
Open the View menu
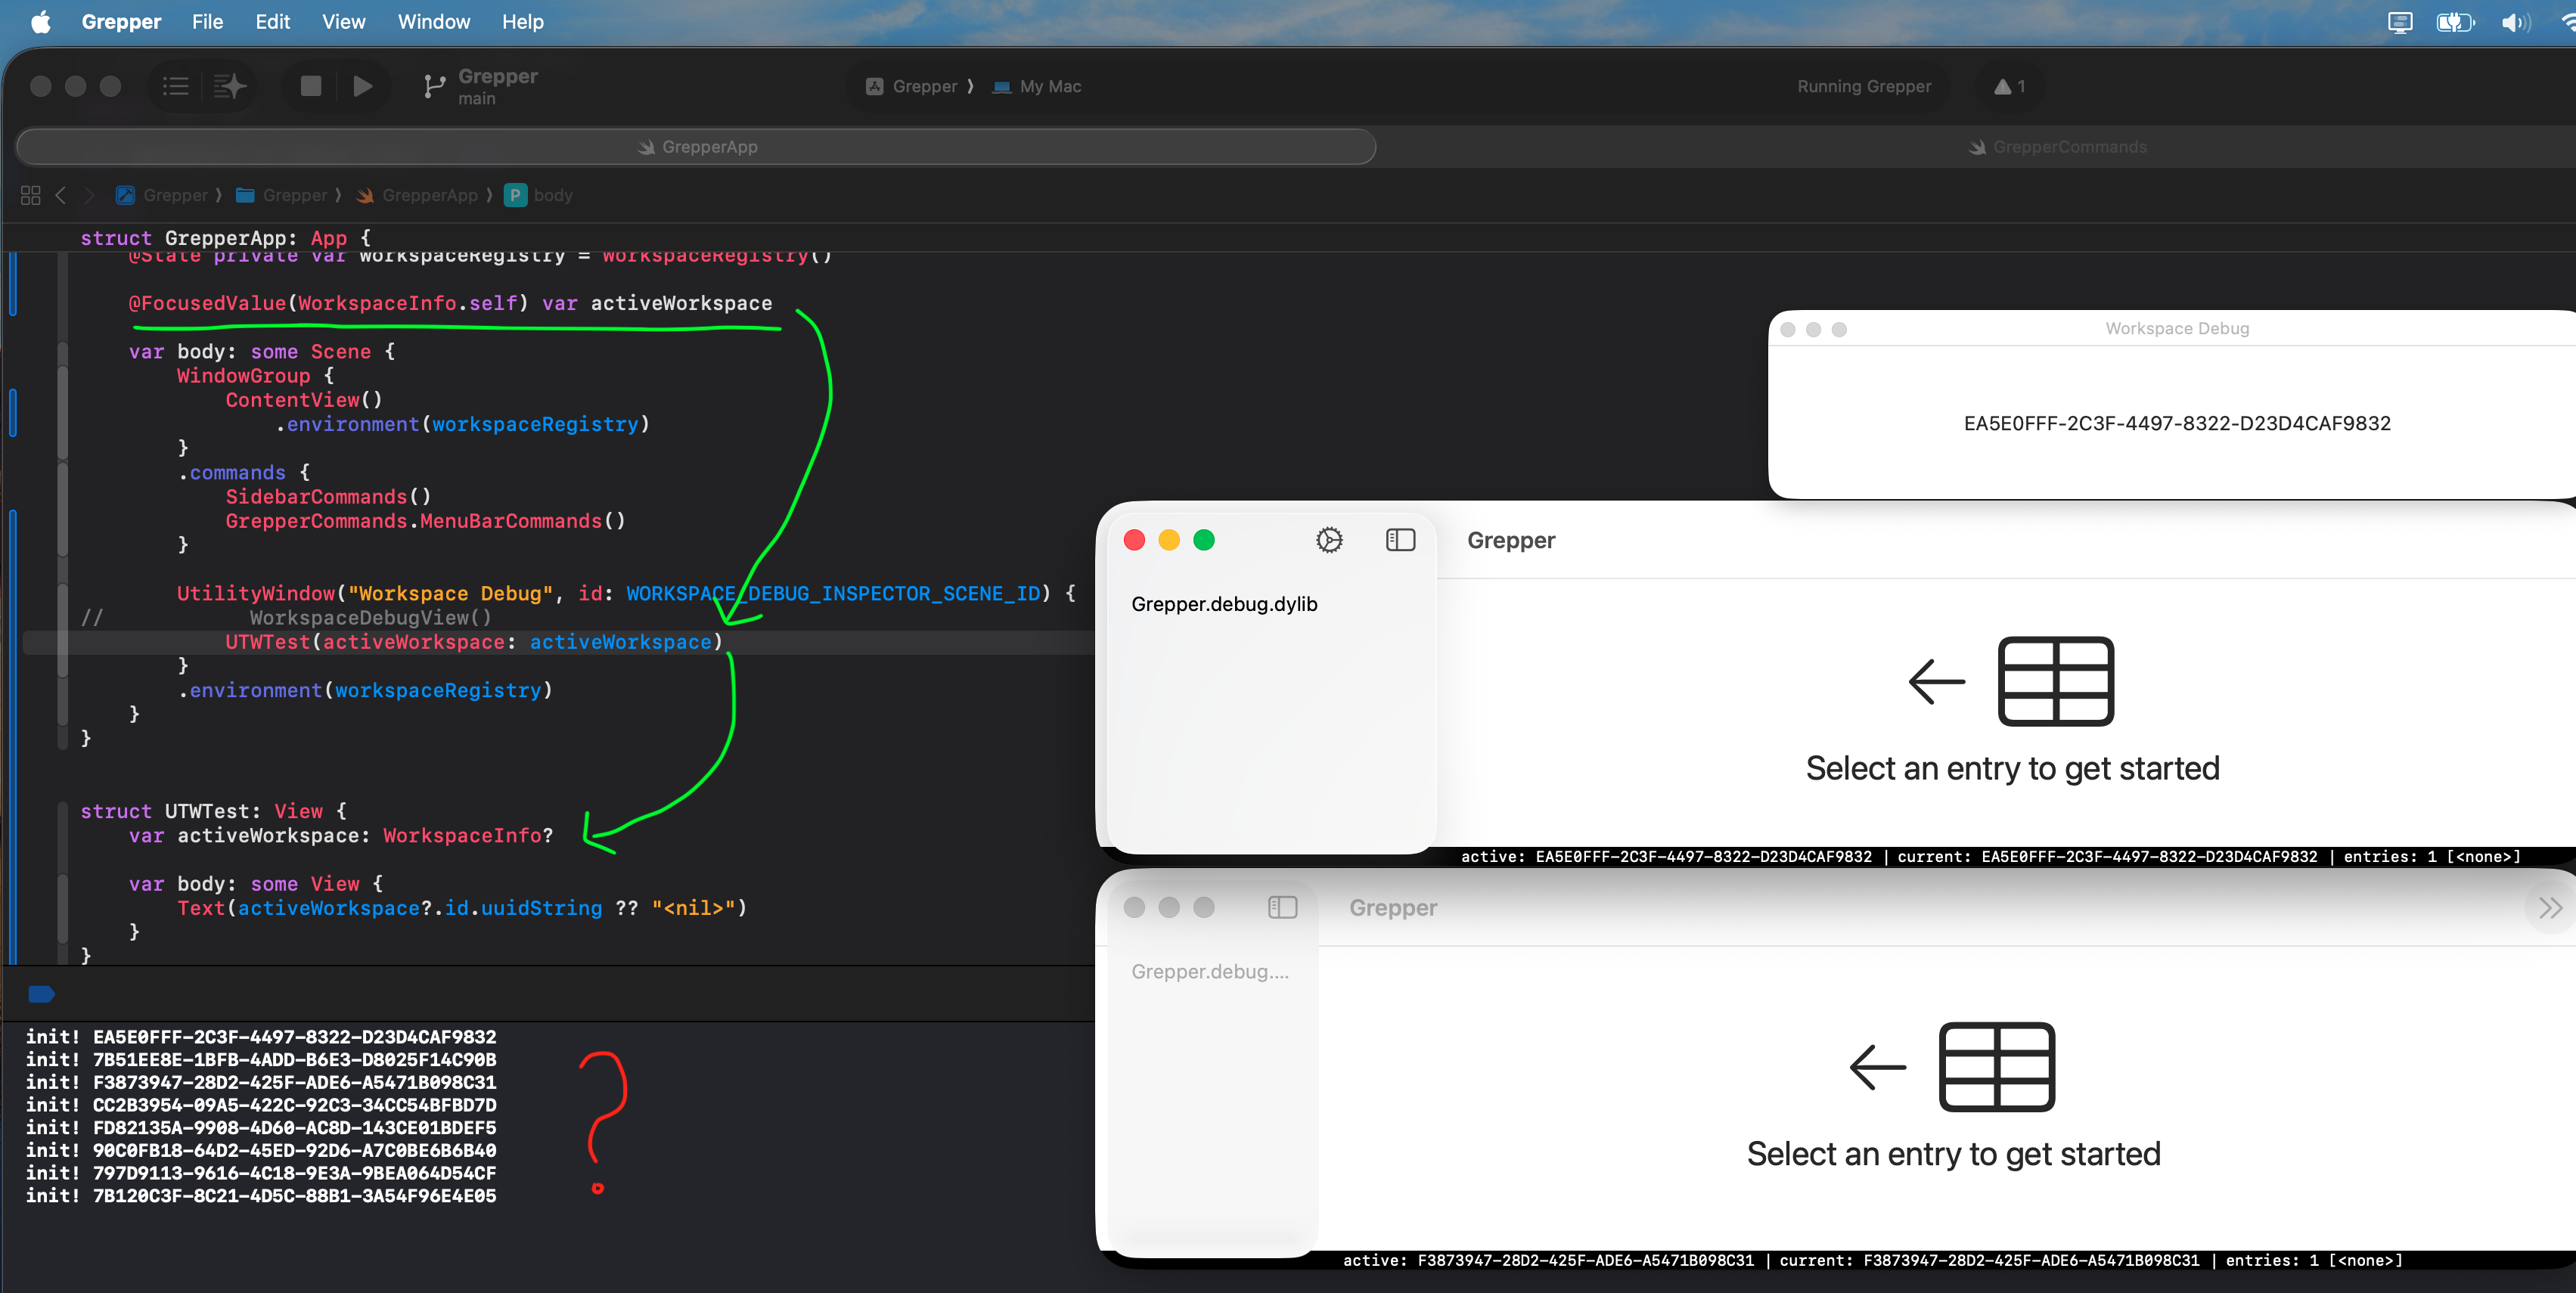[x=343, y=22]
